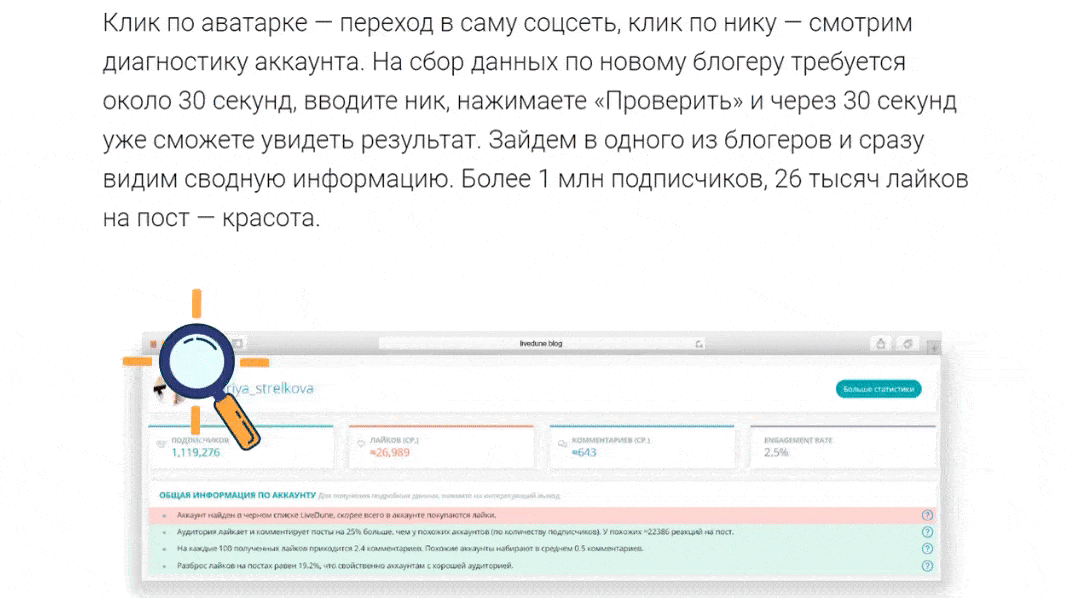Open help for the 19.2% likes spread row
The image size is (1066, 598).
[927, 566]
